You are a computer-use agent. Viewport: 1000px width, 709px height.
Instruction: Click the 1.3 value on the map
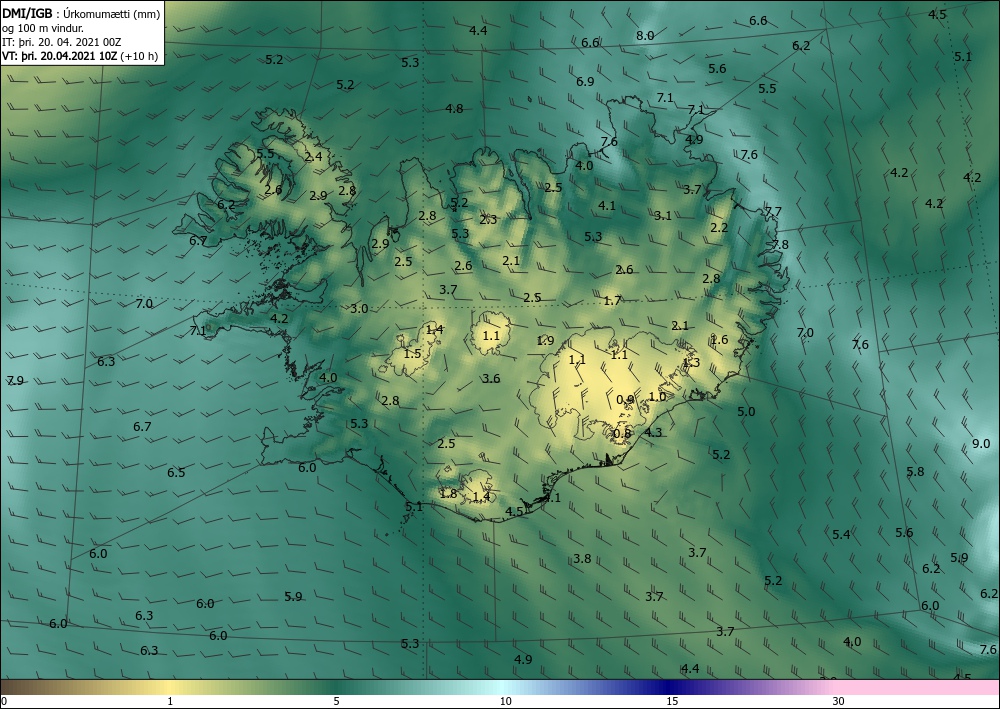click(691, 363)
